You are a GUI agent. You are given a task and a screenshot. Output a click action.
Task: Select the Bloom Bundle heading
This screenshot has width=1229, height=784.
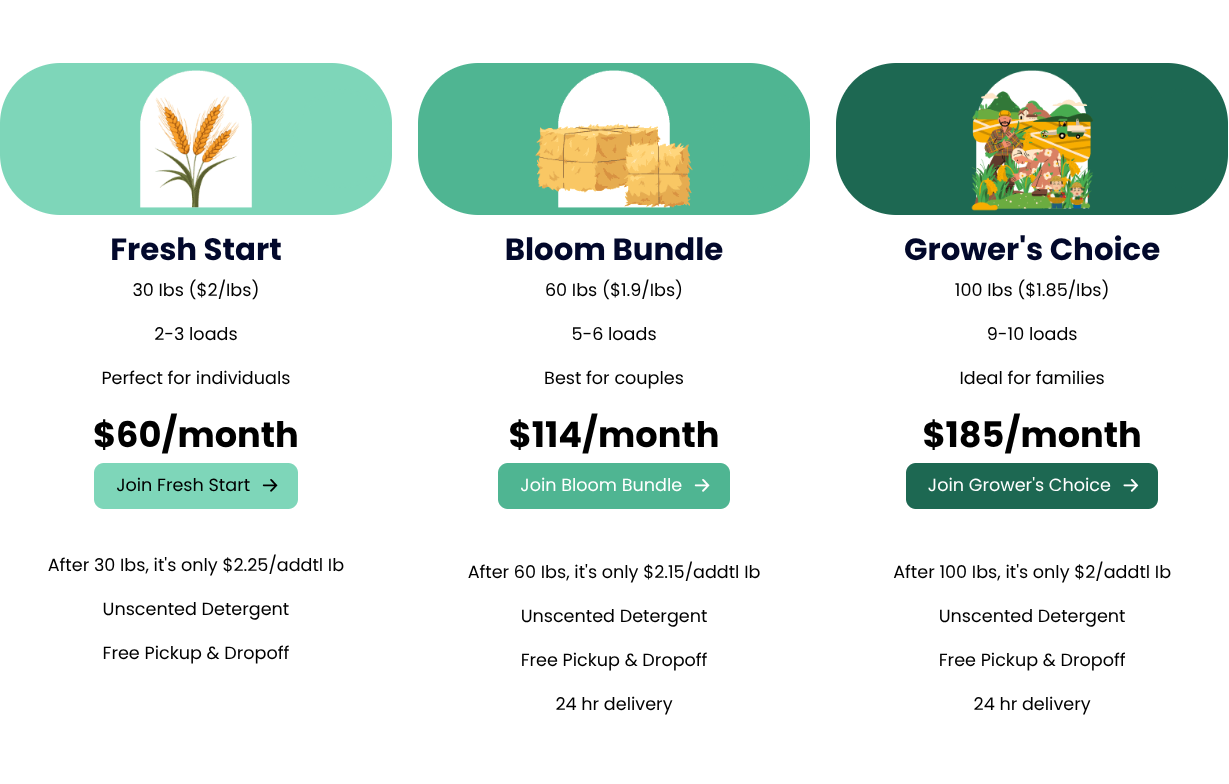[x=614, y=249]
